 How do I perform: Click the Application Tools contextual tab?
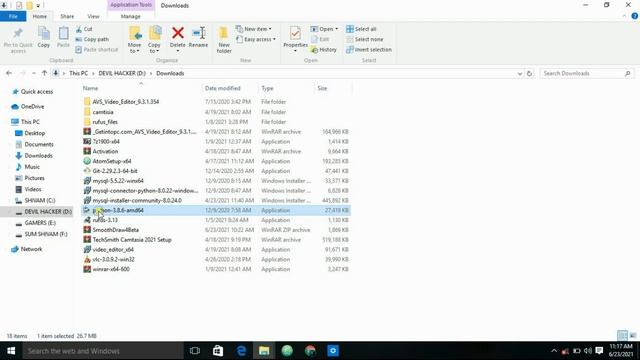[131, 5]
